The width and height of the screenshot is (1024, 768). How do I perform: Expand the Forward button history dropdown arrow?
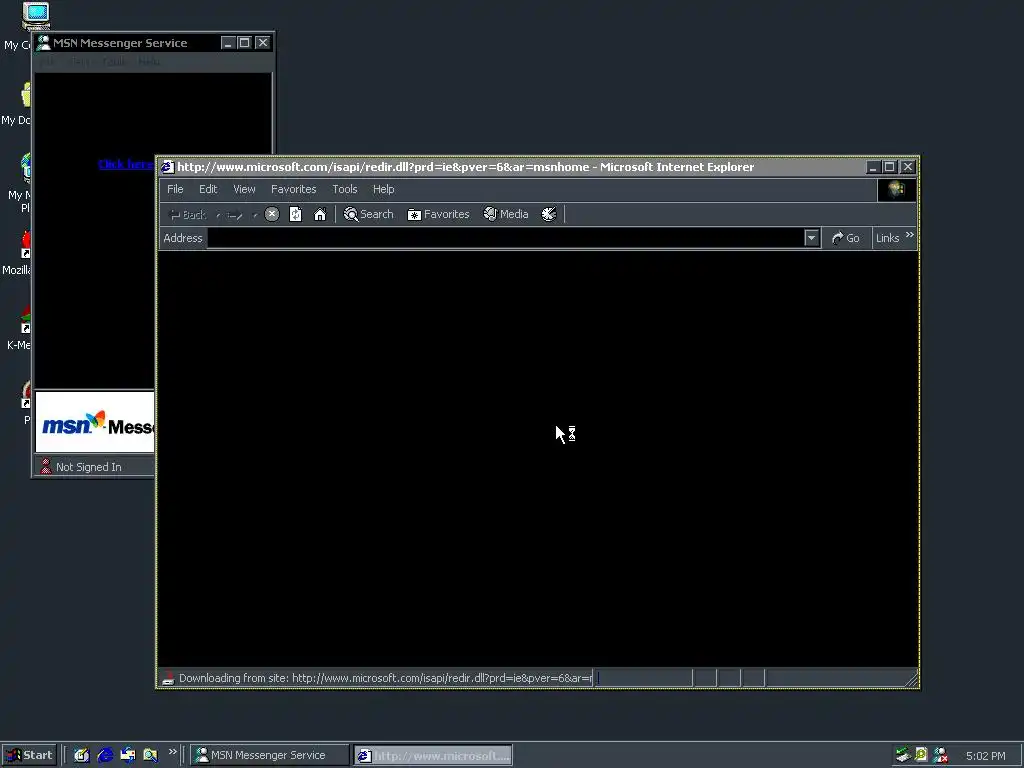(254, 215)
